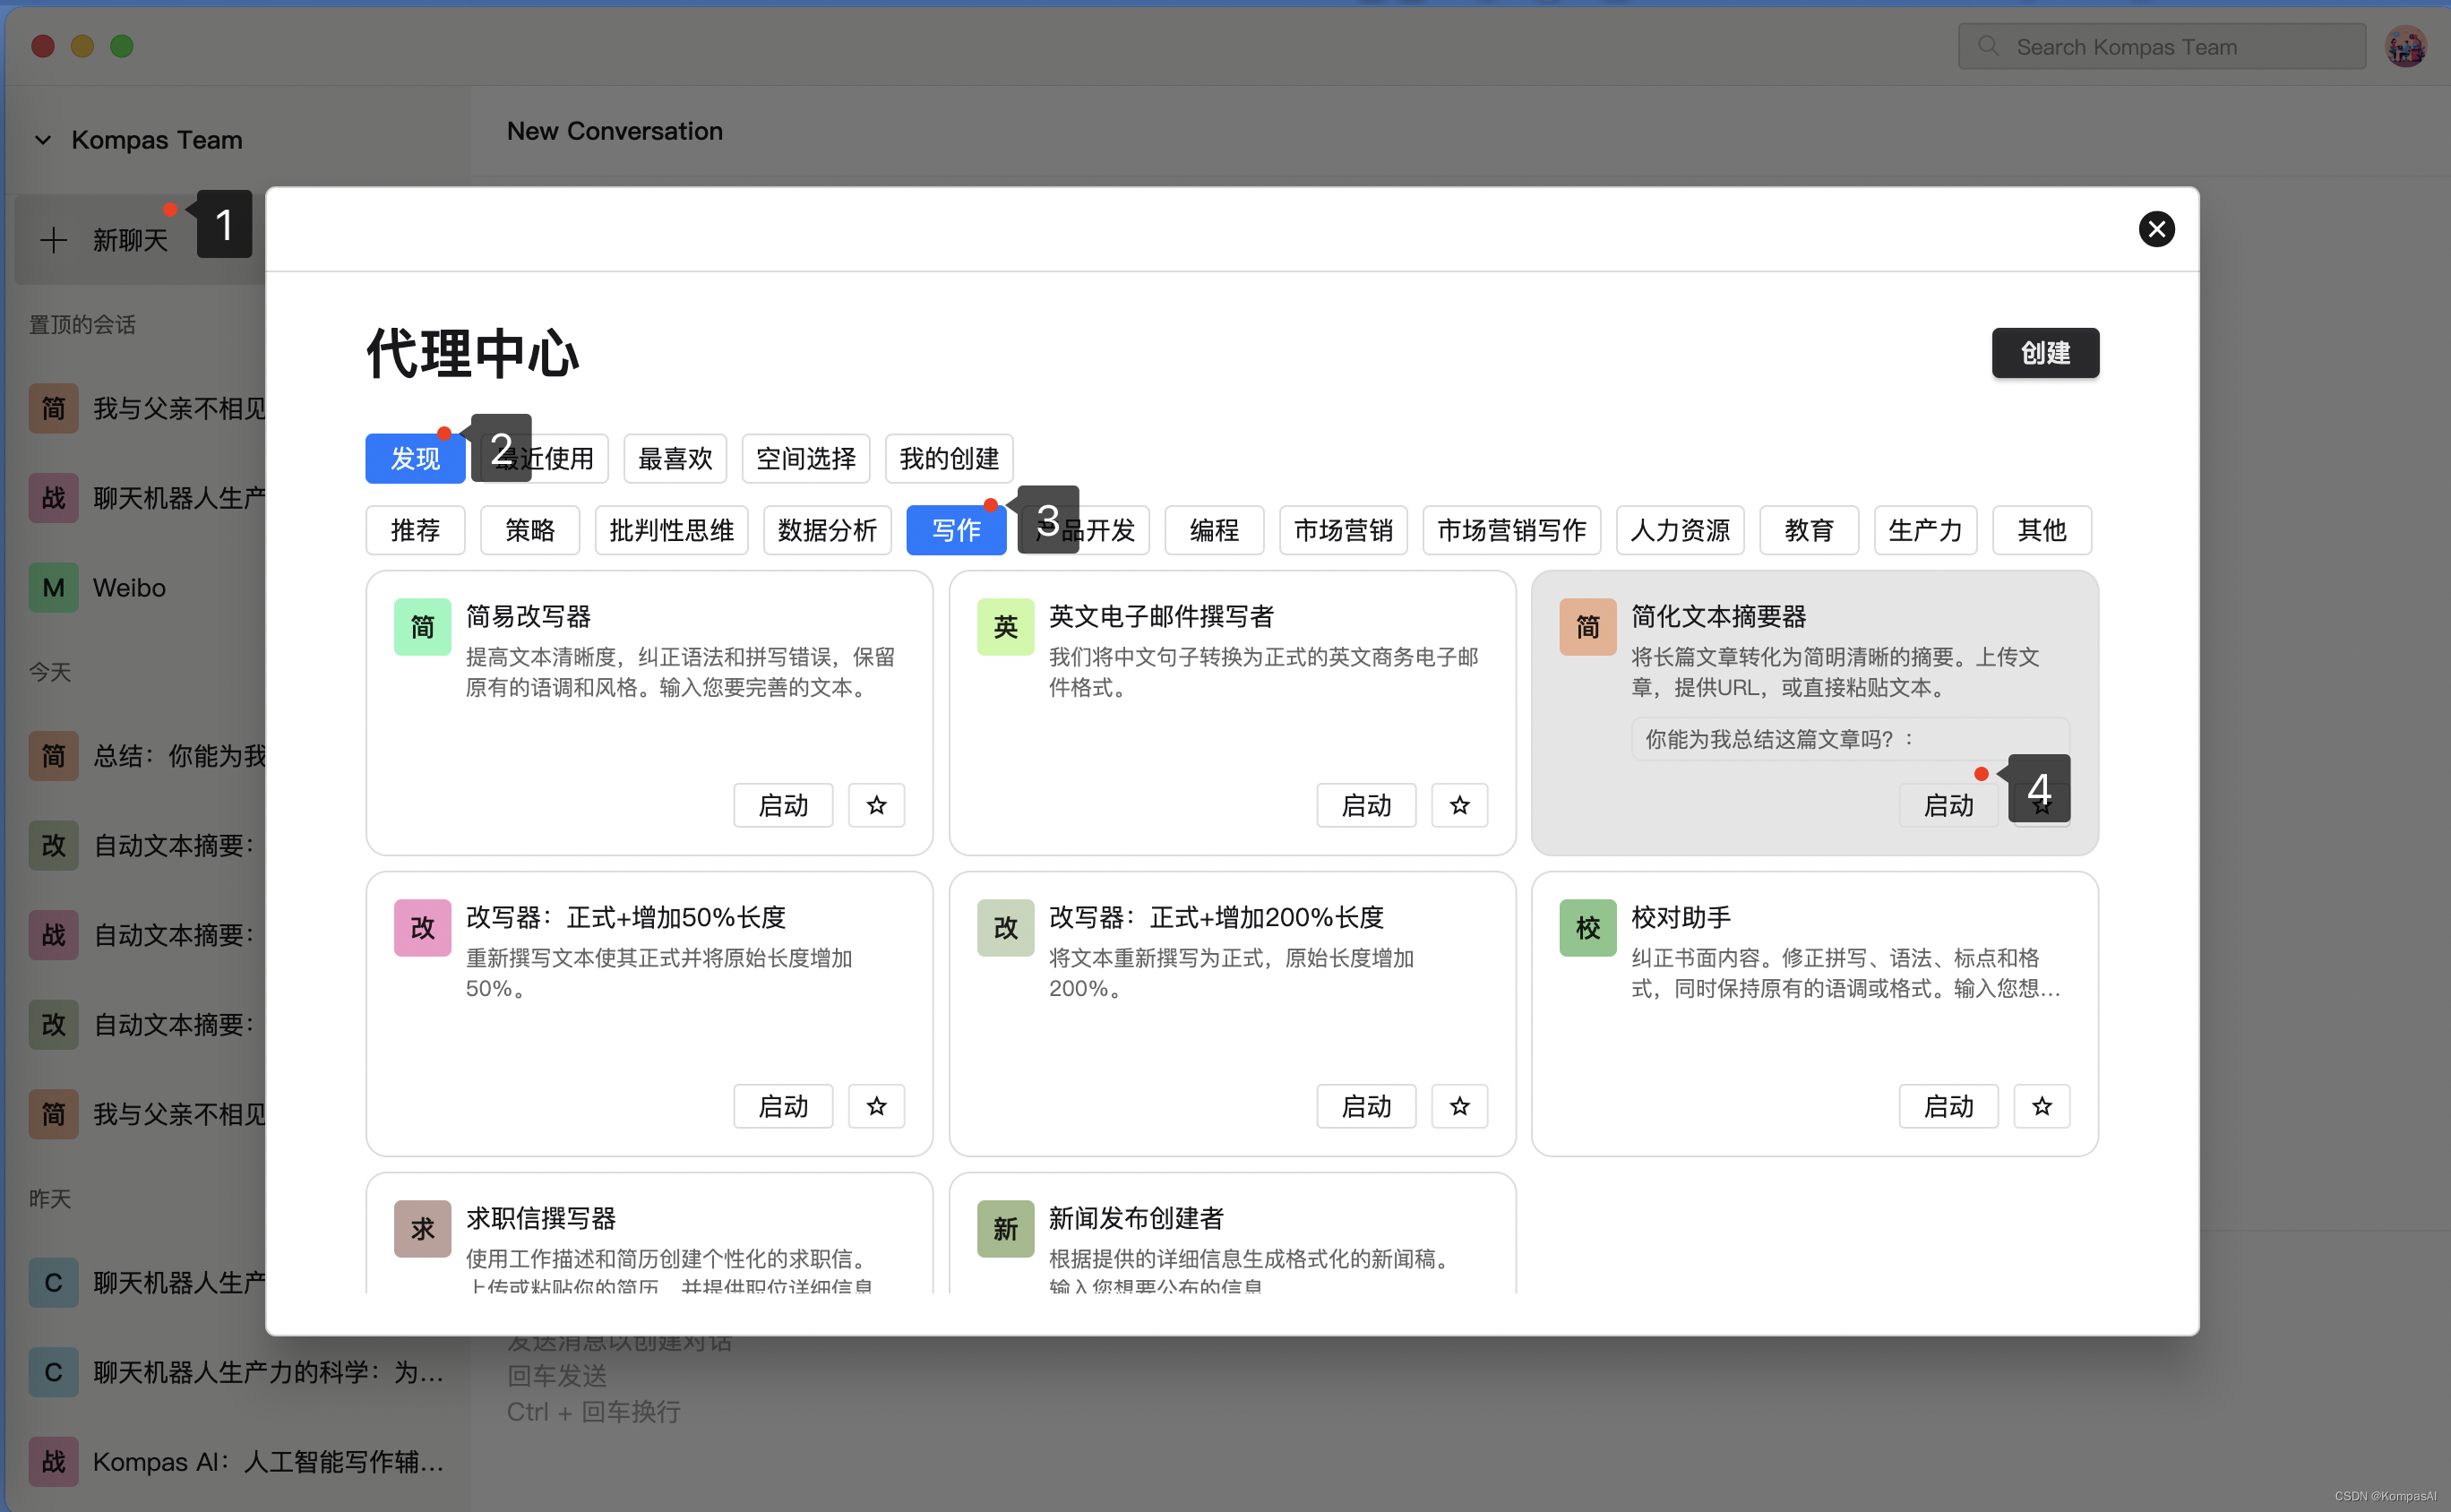Screen dimensions: 2451x1512
Task: Click the star on 改写器:正式+增加200%长度
Action: tap(1459, 1106)
